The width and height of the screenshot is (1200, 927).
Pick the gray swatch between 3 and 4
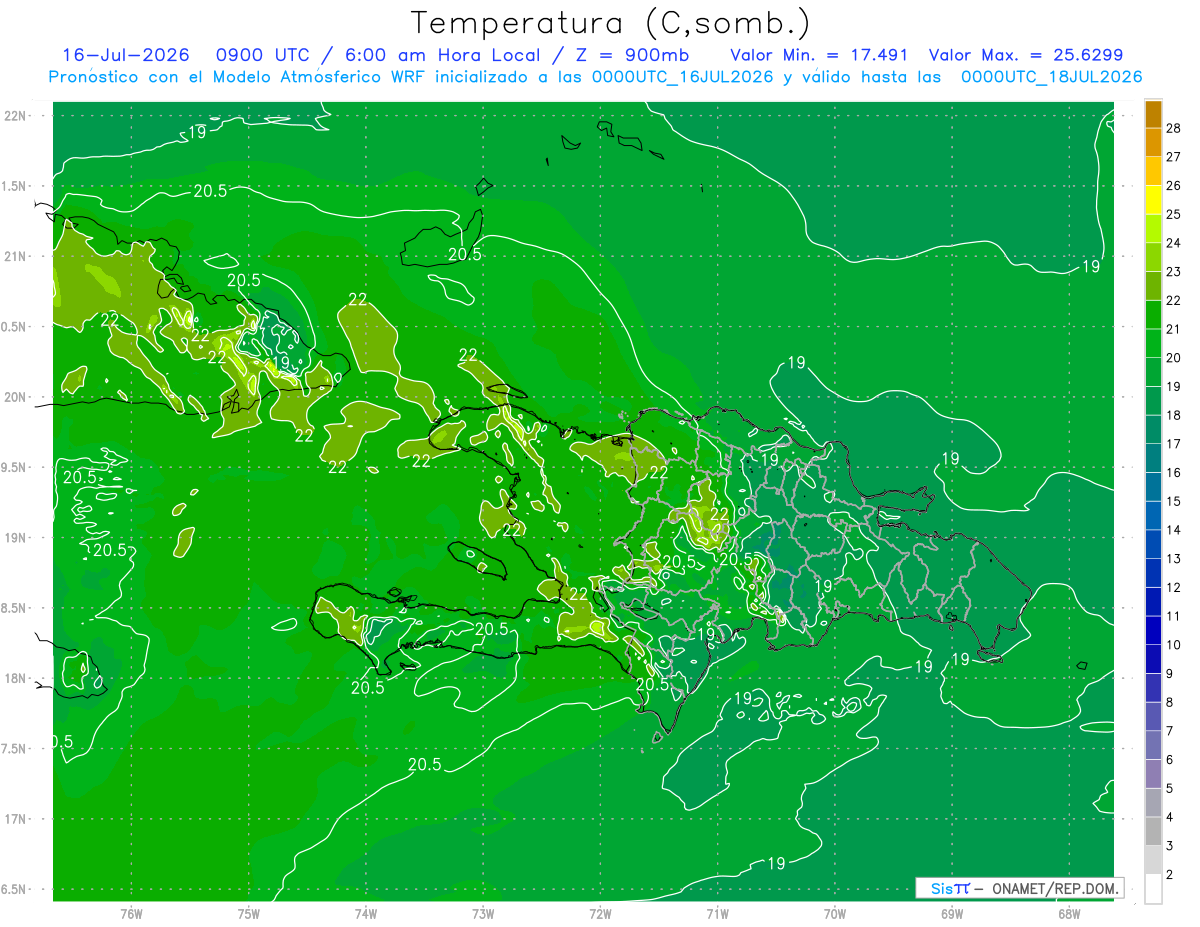point(1153,831)
